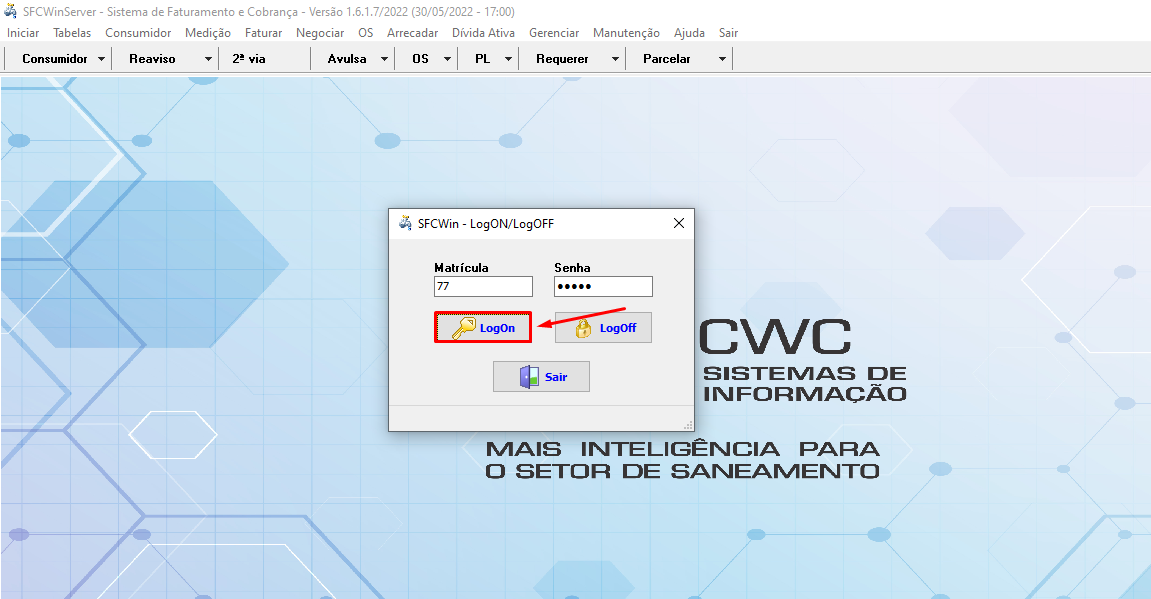This screenshot has width=1151, height=599.
Task: Expand the Reaviso dropdown arrow
Action: (x=207, y=58)
